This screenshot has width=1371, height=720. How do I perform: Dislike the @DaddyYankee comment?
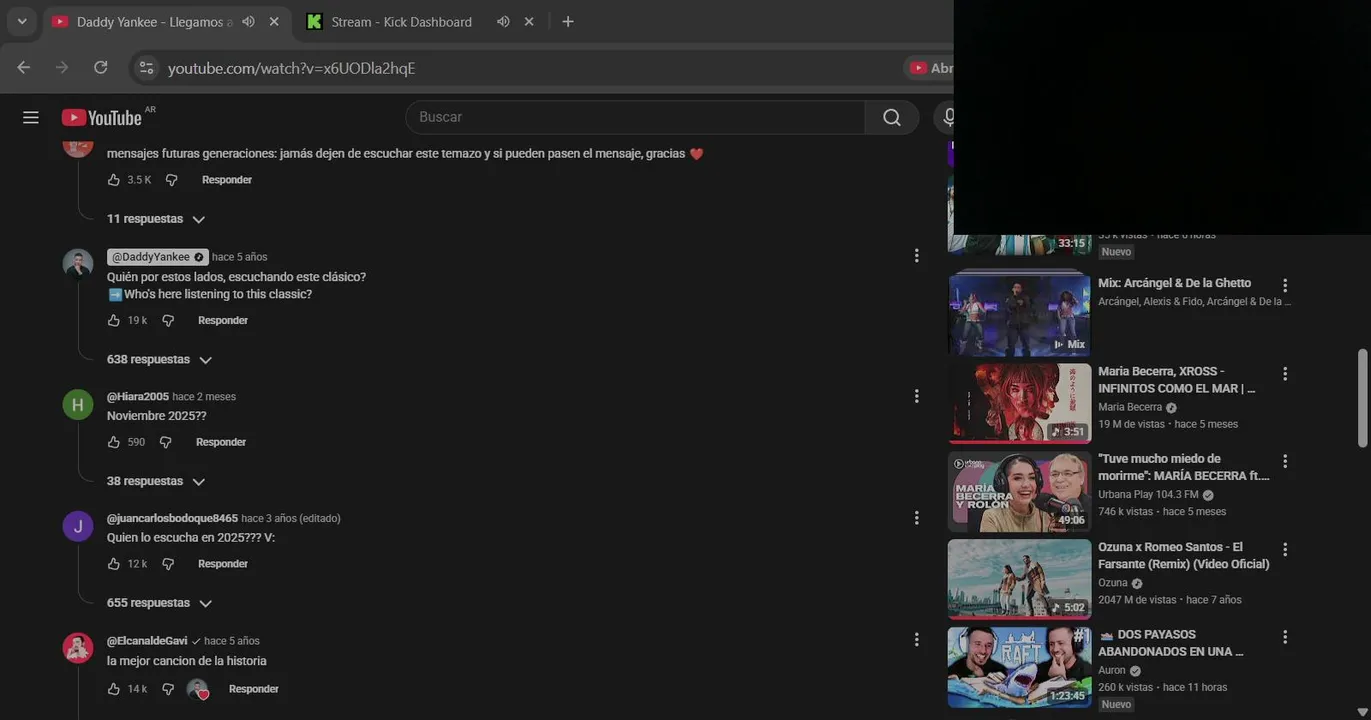click(x=168, y=321)
